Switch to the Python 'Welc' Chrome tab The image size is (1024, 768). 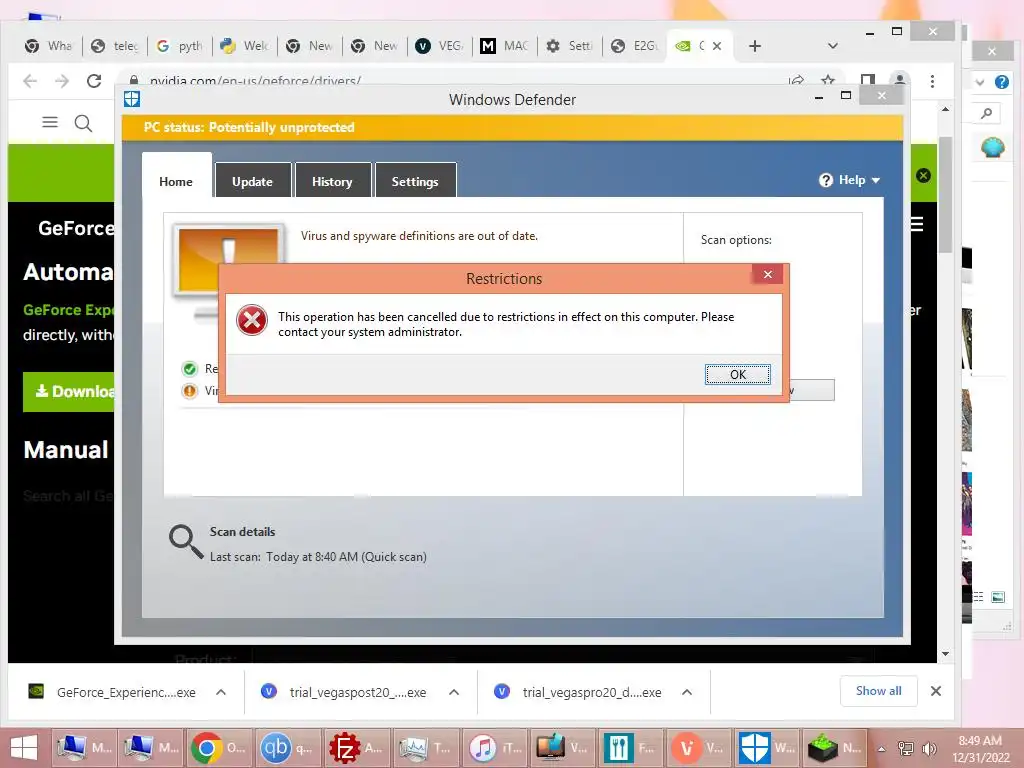coord(244,46)
